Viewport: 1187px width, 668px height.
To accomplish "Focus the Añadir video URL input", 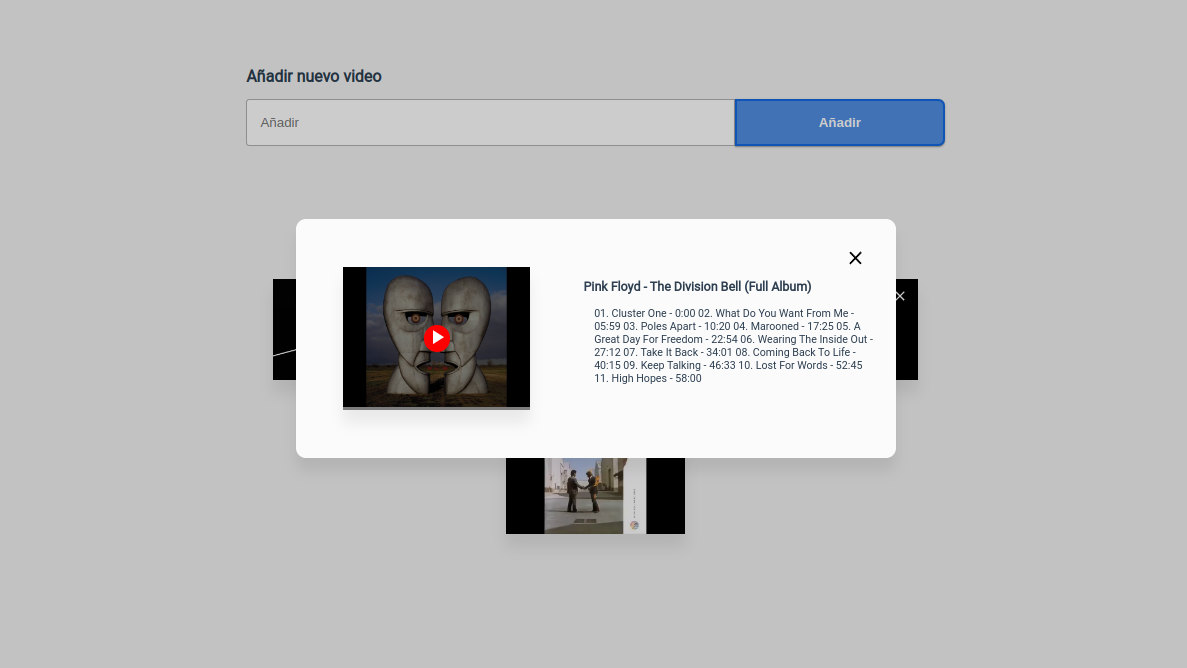I will (x=491, y=123).
